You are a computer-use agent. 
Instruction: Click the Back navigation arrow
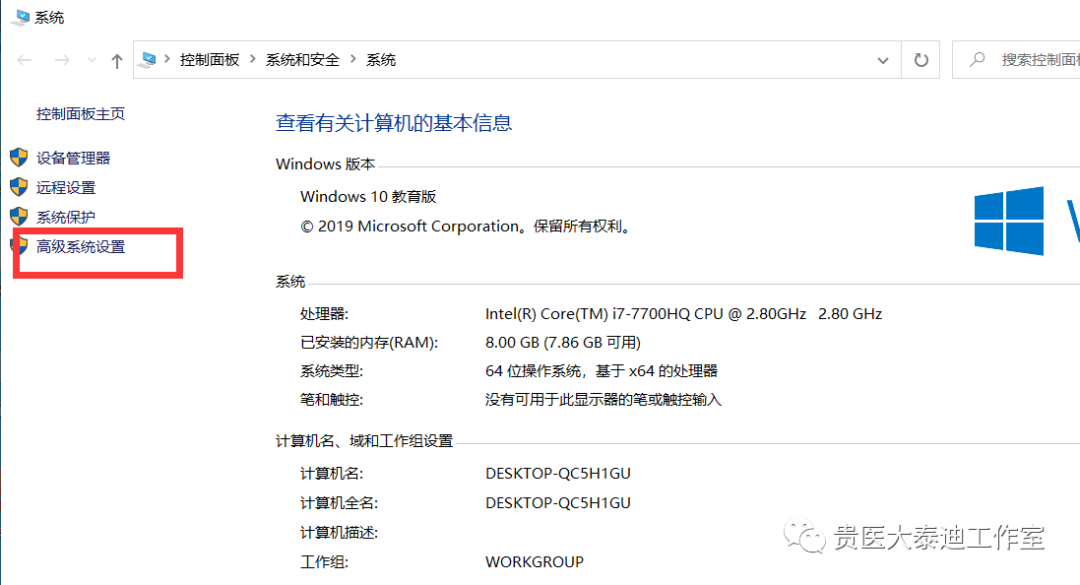25,61
